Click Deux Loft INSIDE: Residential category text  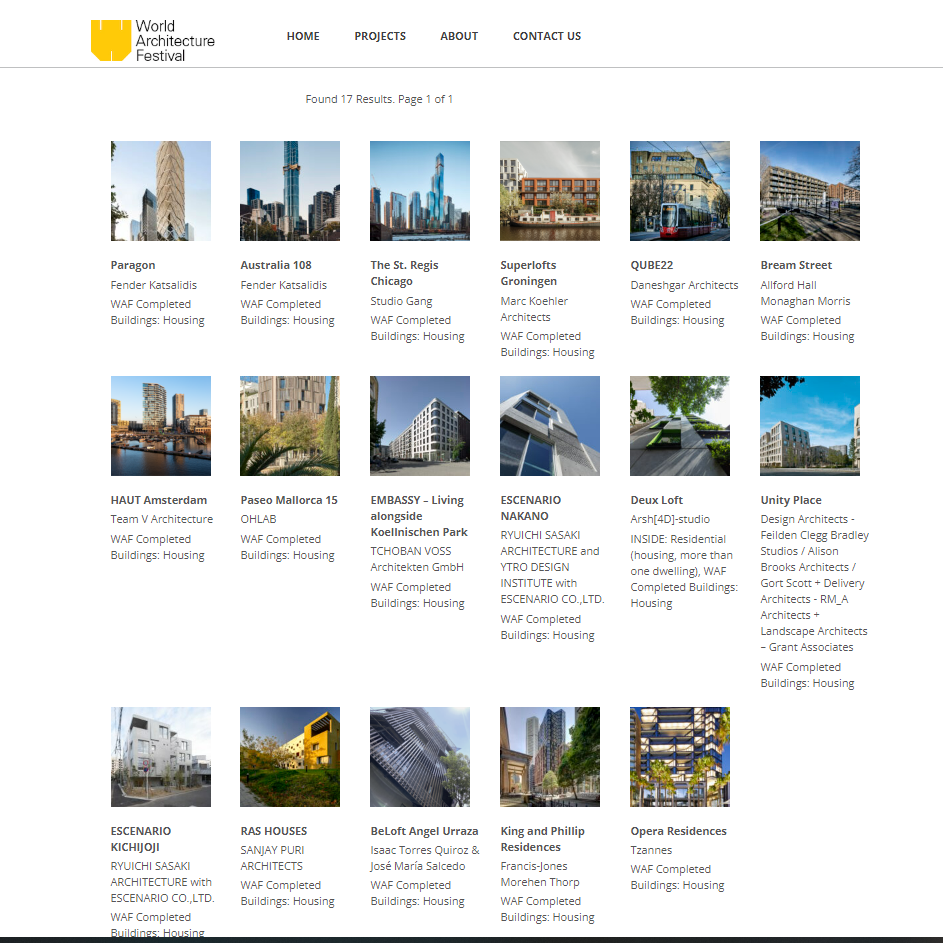tap(684, 571)
